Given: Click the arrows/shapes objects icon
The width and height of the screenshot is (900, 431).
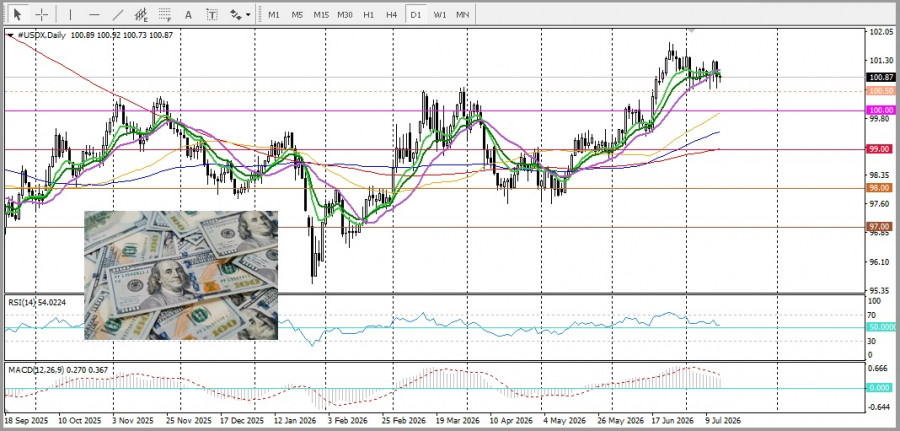Looking at the screenshot, I should [236, 15].
